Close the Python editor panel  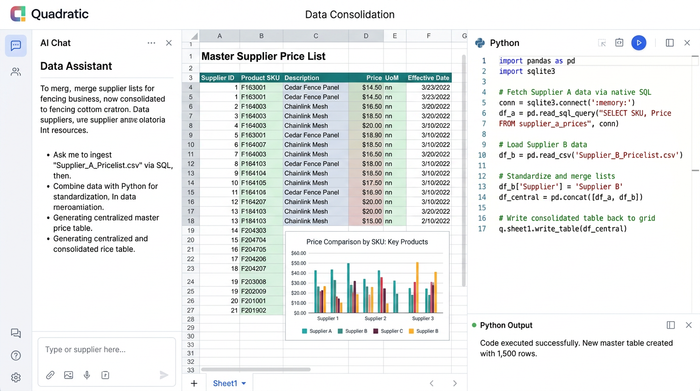point(687,43)
